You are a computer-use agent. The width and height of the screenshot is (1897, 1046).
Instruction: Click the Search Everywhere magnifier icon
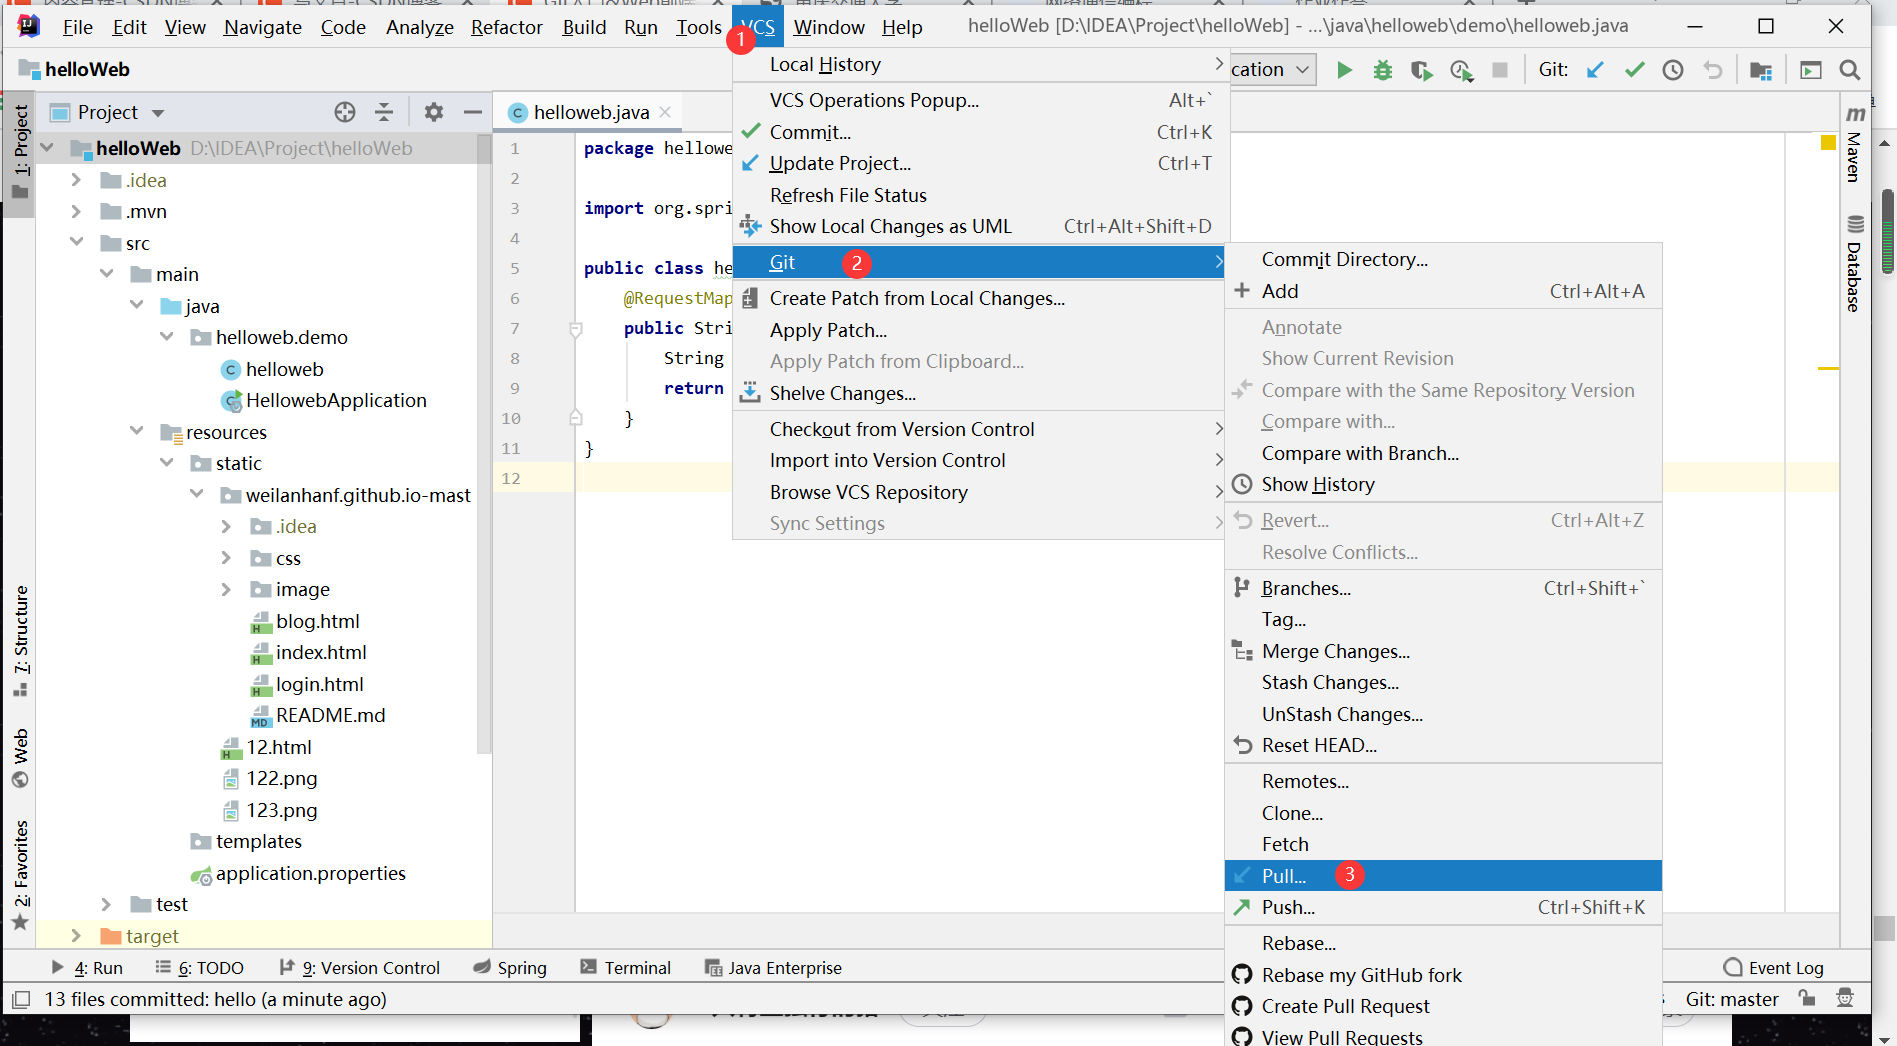click(1850, 70)
